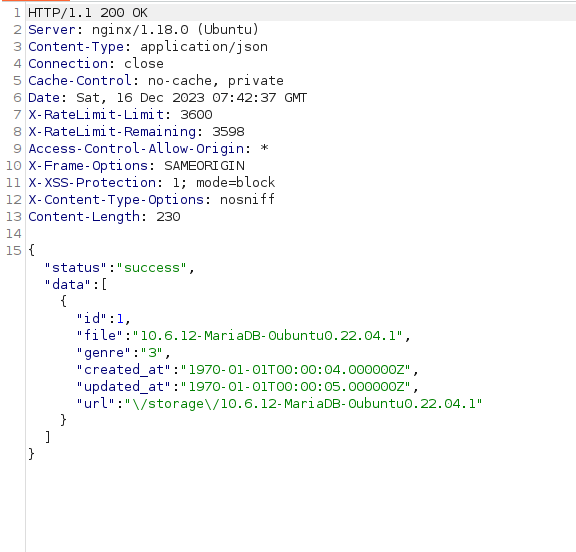Click the "updated_at" JSON key

point(124,386)
